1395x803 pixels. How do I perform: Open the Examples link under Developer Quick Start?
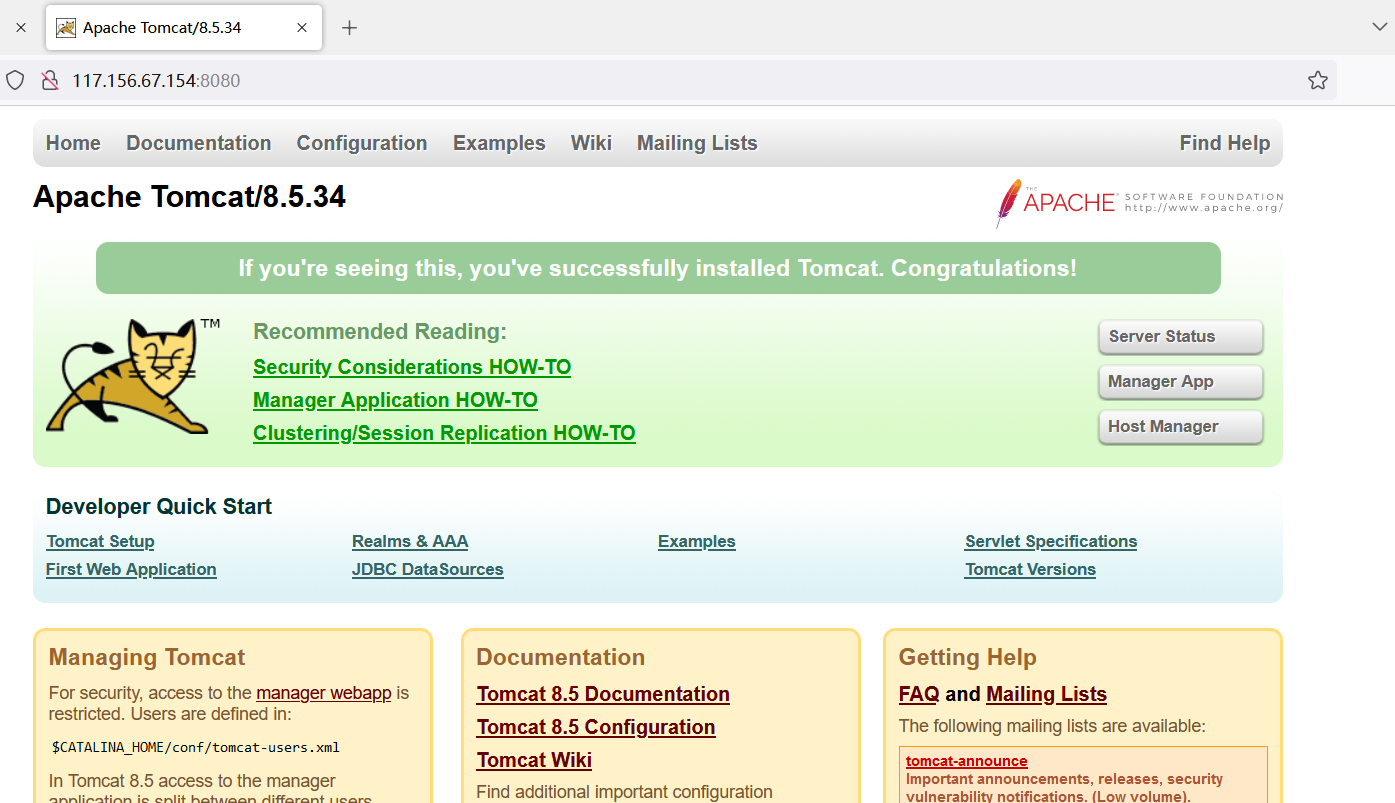tap(697, 541)
